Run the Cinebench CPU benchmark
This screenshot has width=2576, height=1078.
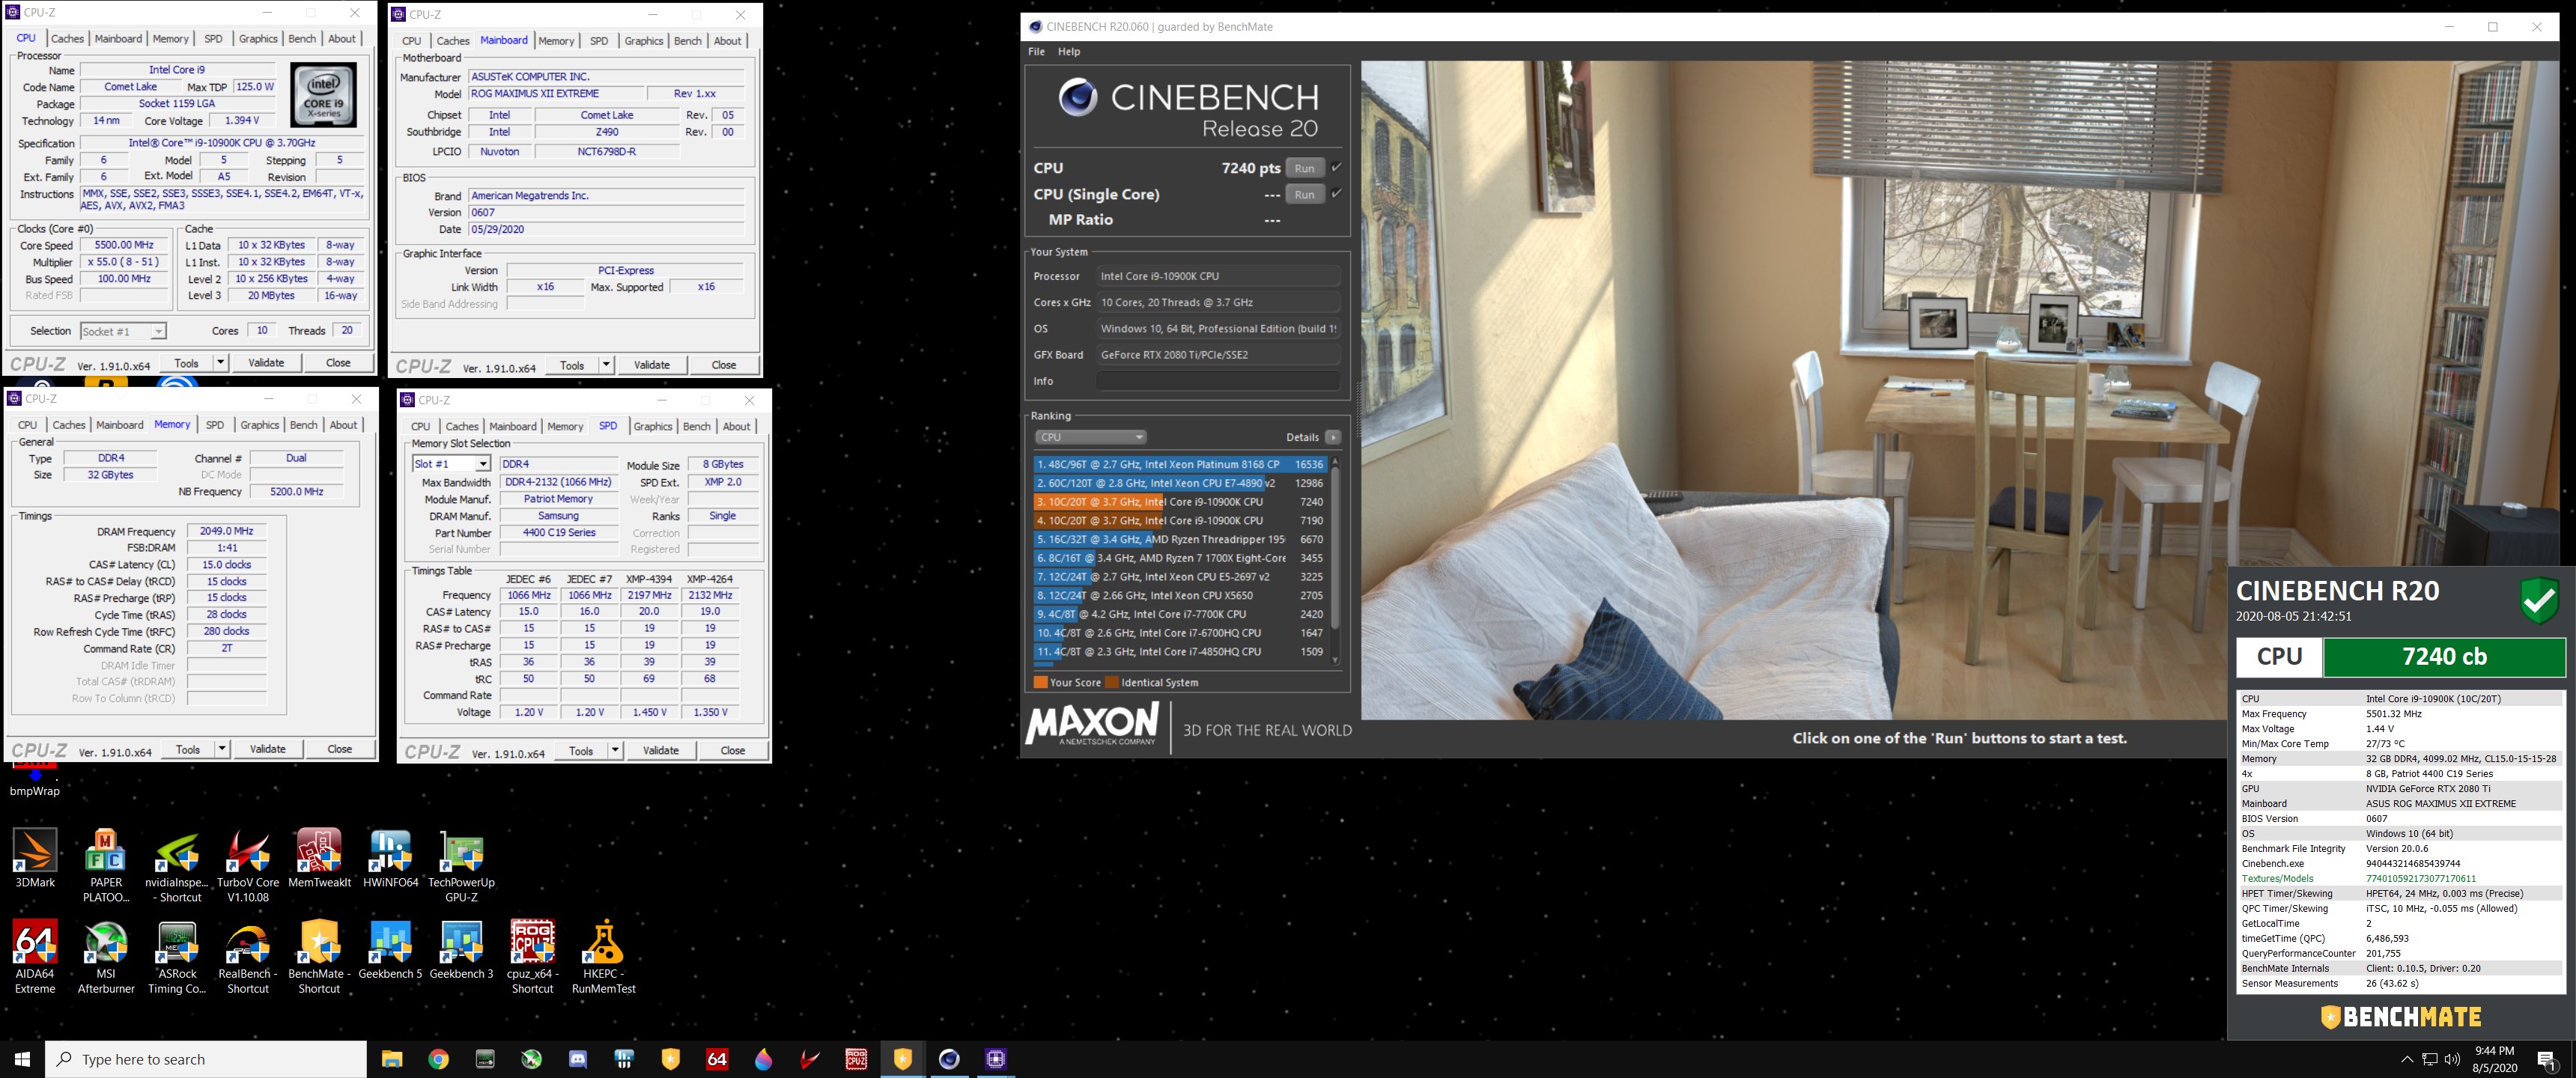1304,168
